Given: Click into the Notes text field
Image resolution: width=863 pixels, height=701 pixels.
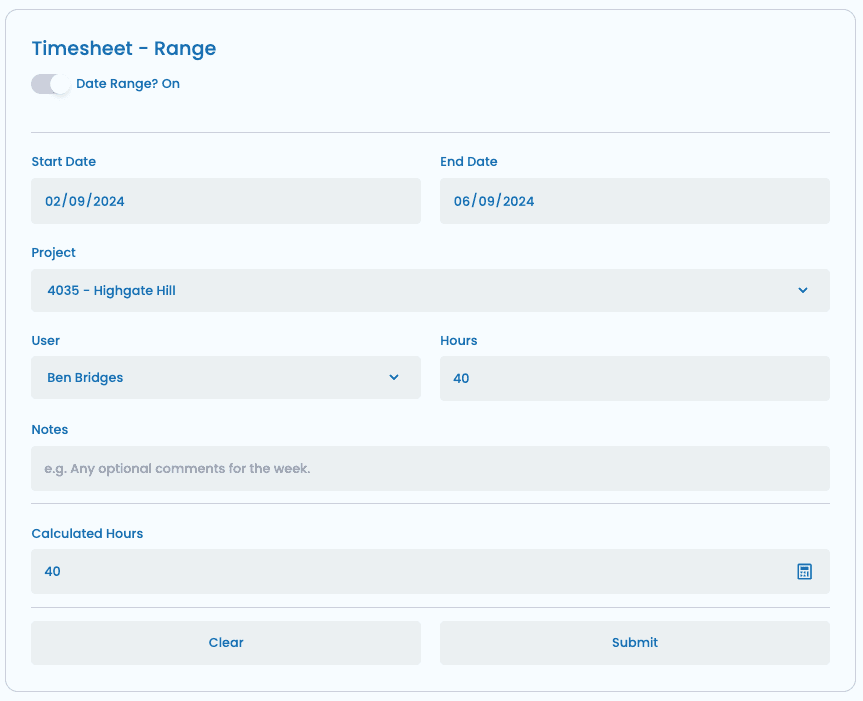Looking at the screenshot, I should coord(430,468).
